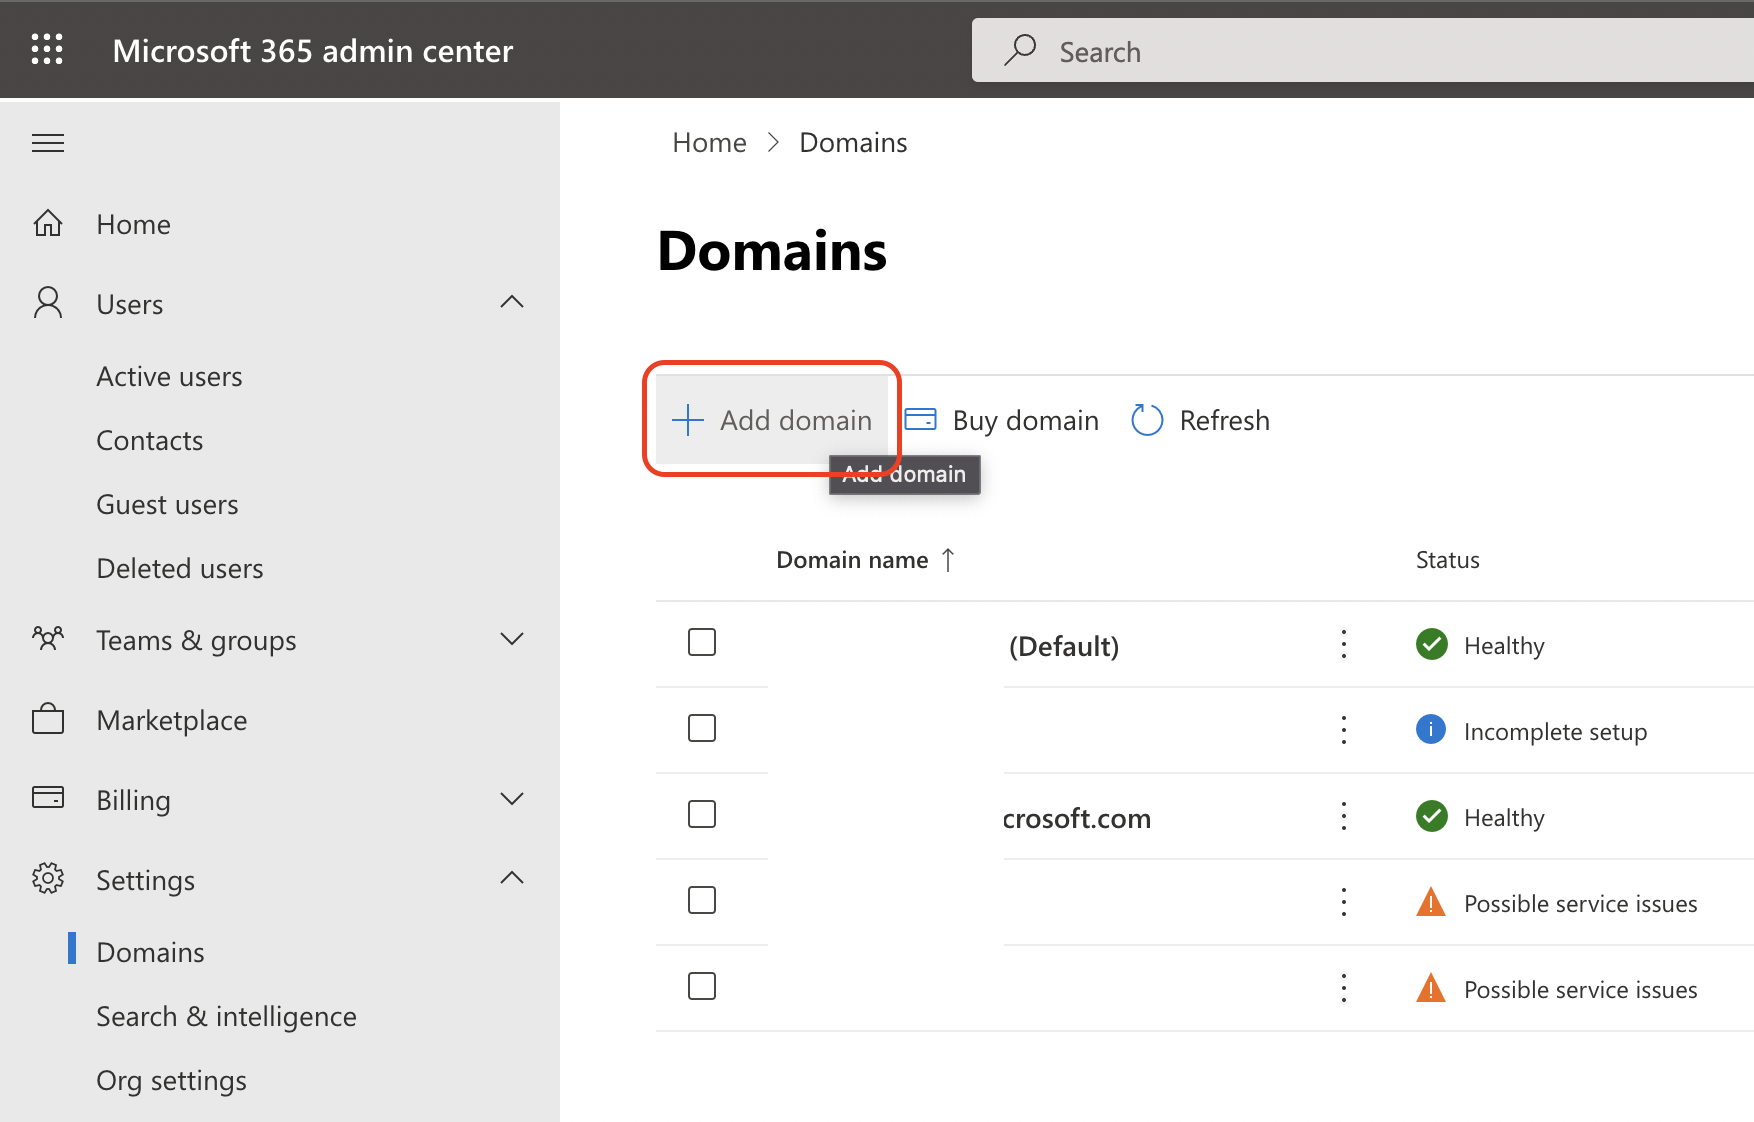This screenshot has width=1754, height=1122.
Task: Click the search magnifier icon
Action: pyautogui.click(x=1020, y=50)
